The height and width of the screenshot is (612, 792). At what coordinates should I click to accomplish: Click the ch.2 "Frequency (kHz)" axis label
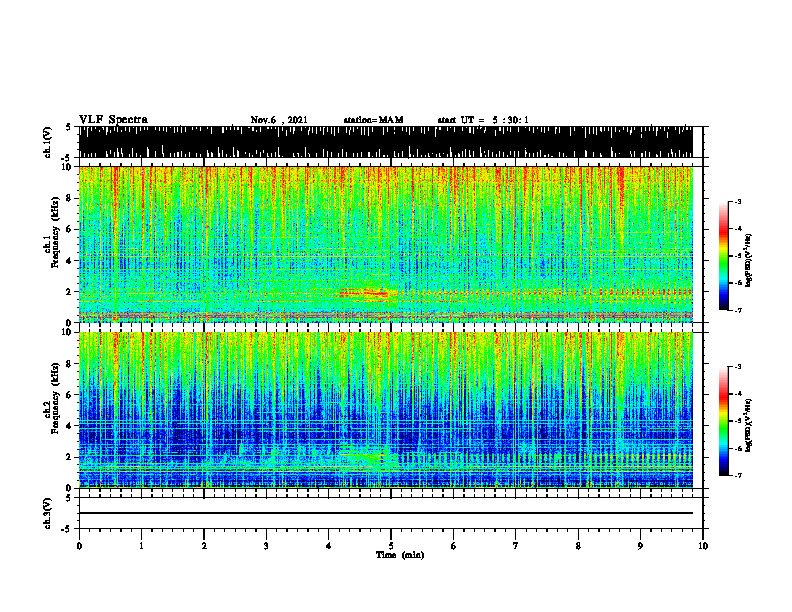point(56,398)
